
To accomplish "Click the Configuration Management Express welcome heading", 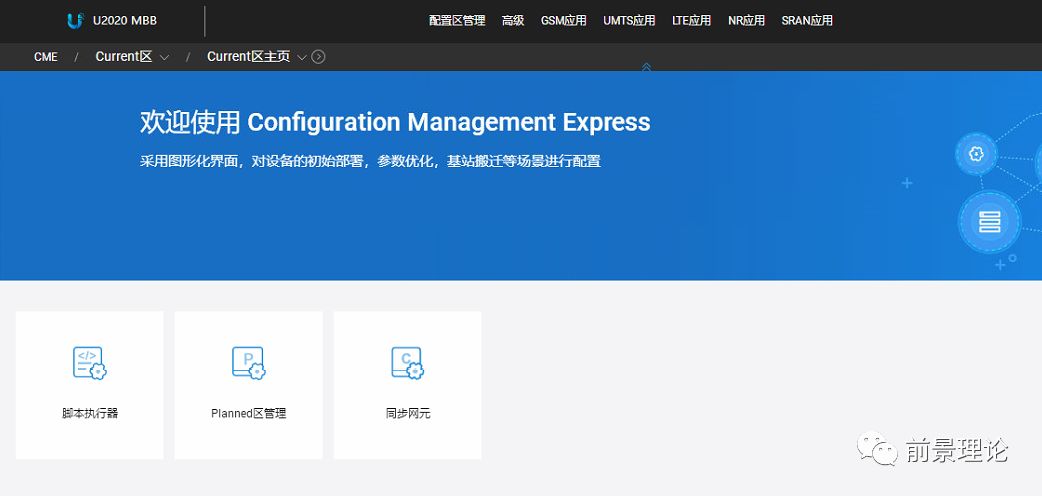I will coord(395,122).
